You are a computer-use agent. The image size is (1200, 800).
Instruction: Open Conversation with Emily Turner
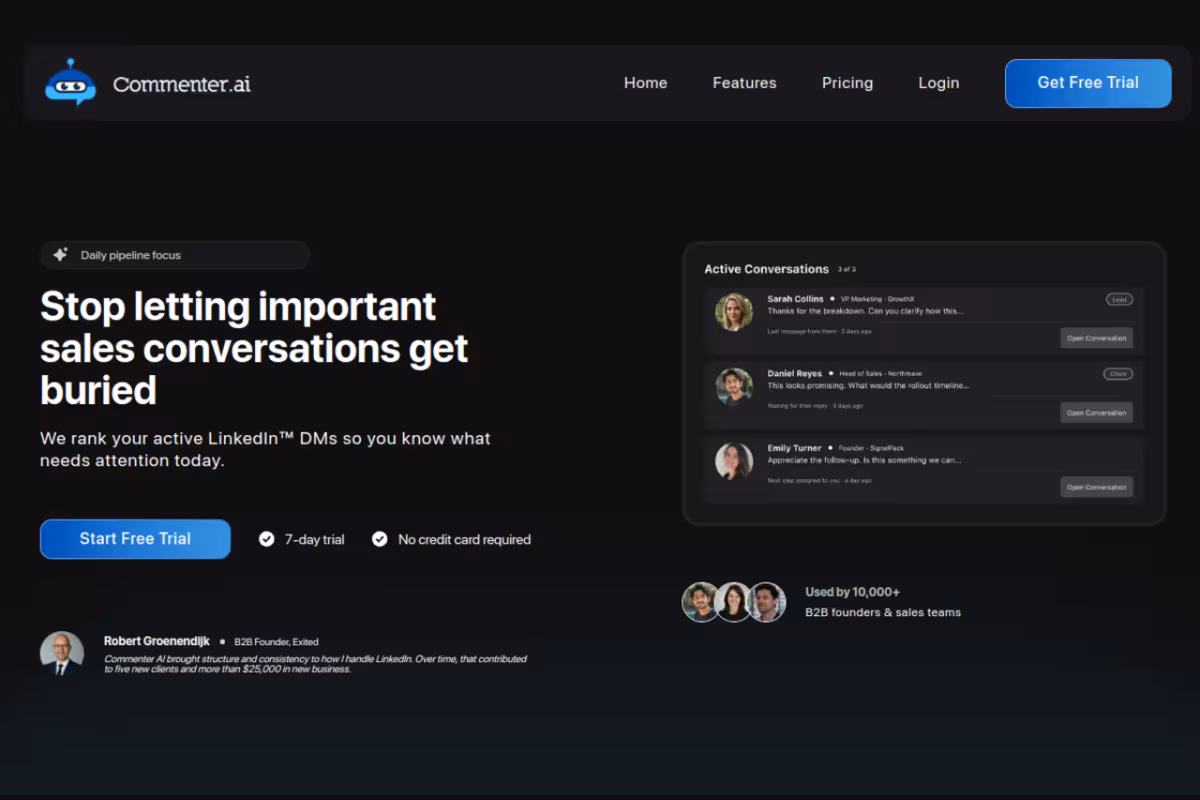1096,487
